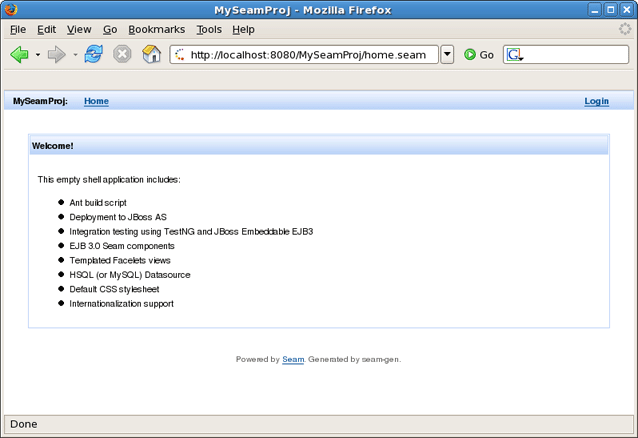Click the MySeamProj: header label
638x438 pixels.
40,101
